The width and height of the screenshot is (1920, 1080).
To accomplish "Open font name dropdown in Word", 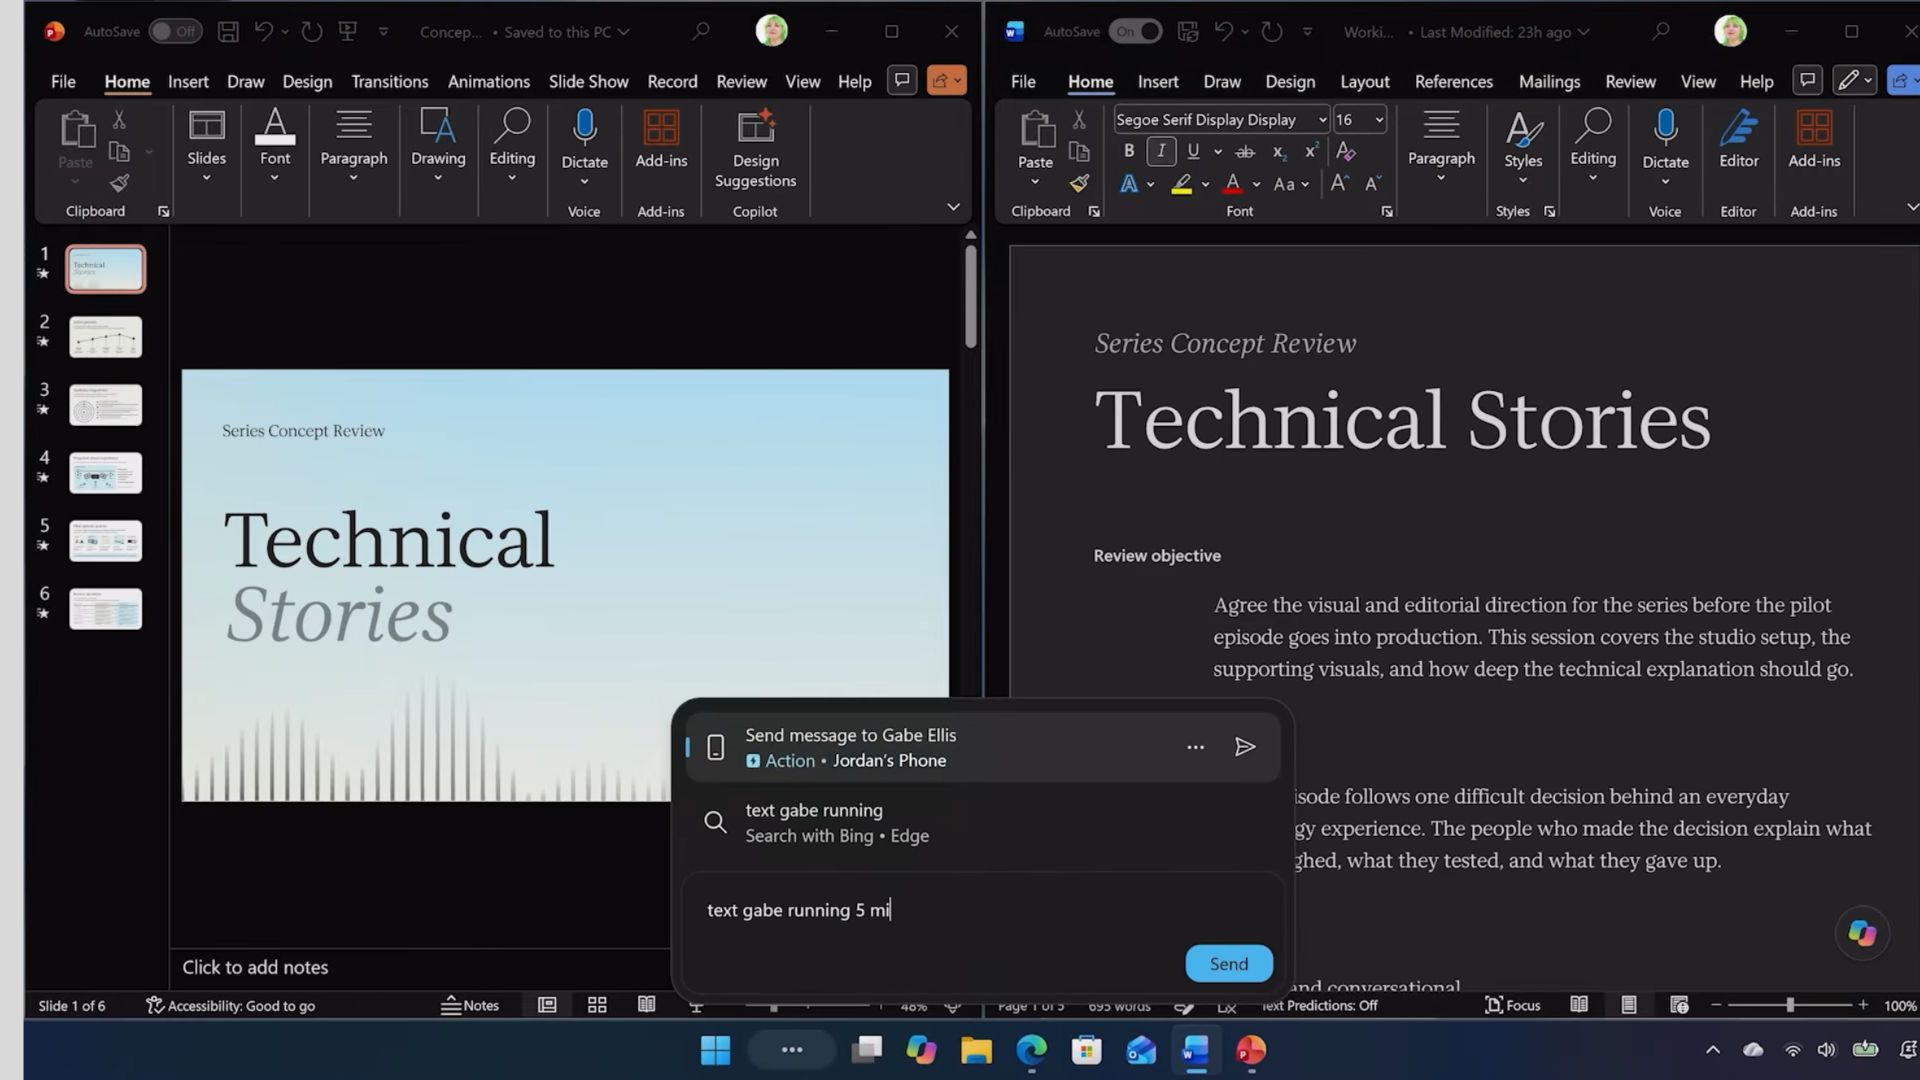I will tap(1322, 120).
